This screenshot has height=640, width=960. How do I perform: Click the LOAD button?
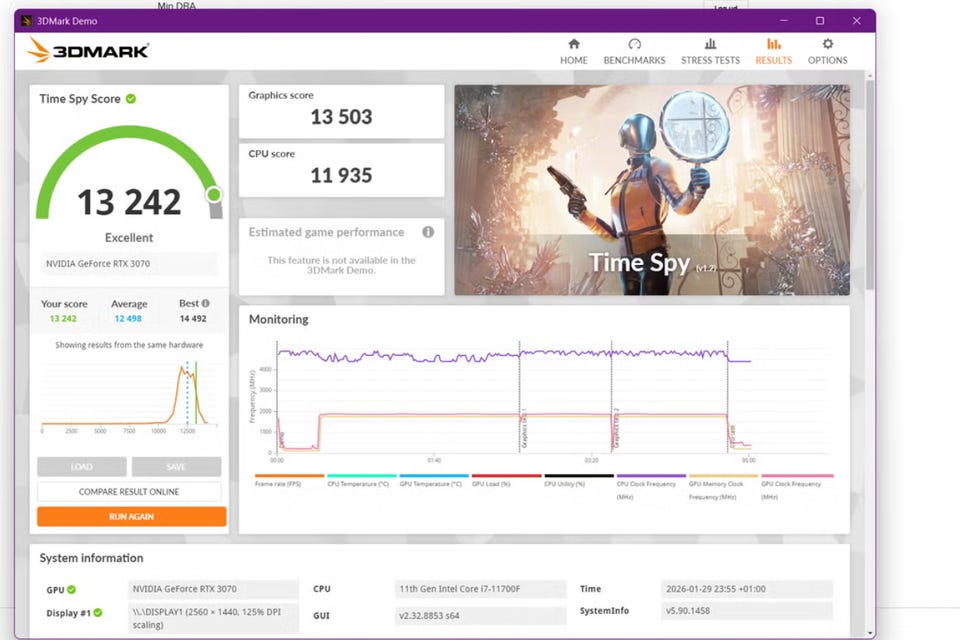point(81,467)
